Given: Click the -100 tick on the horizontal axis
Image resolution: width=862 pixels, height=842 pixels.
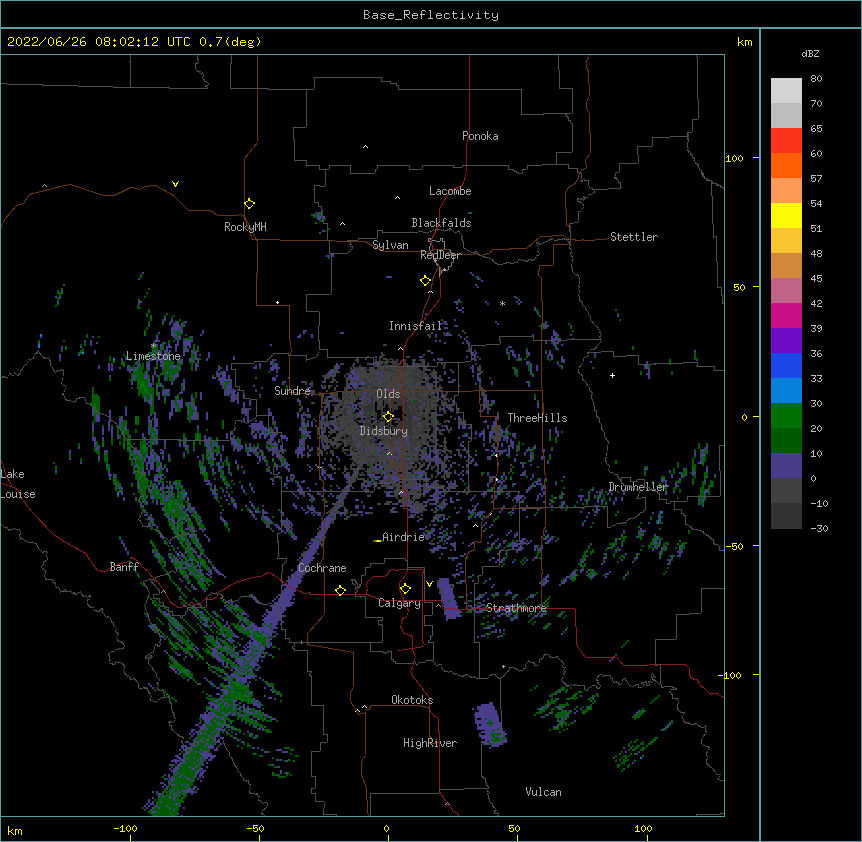Looking at the screenshot, I should tap(125, 828).
